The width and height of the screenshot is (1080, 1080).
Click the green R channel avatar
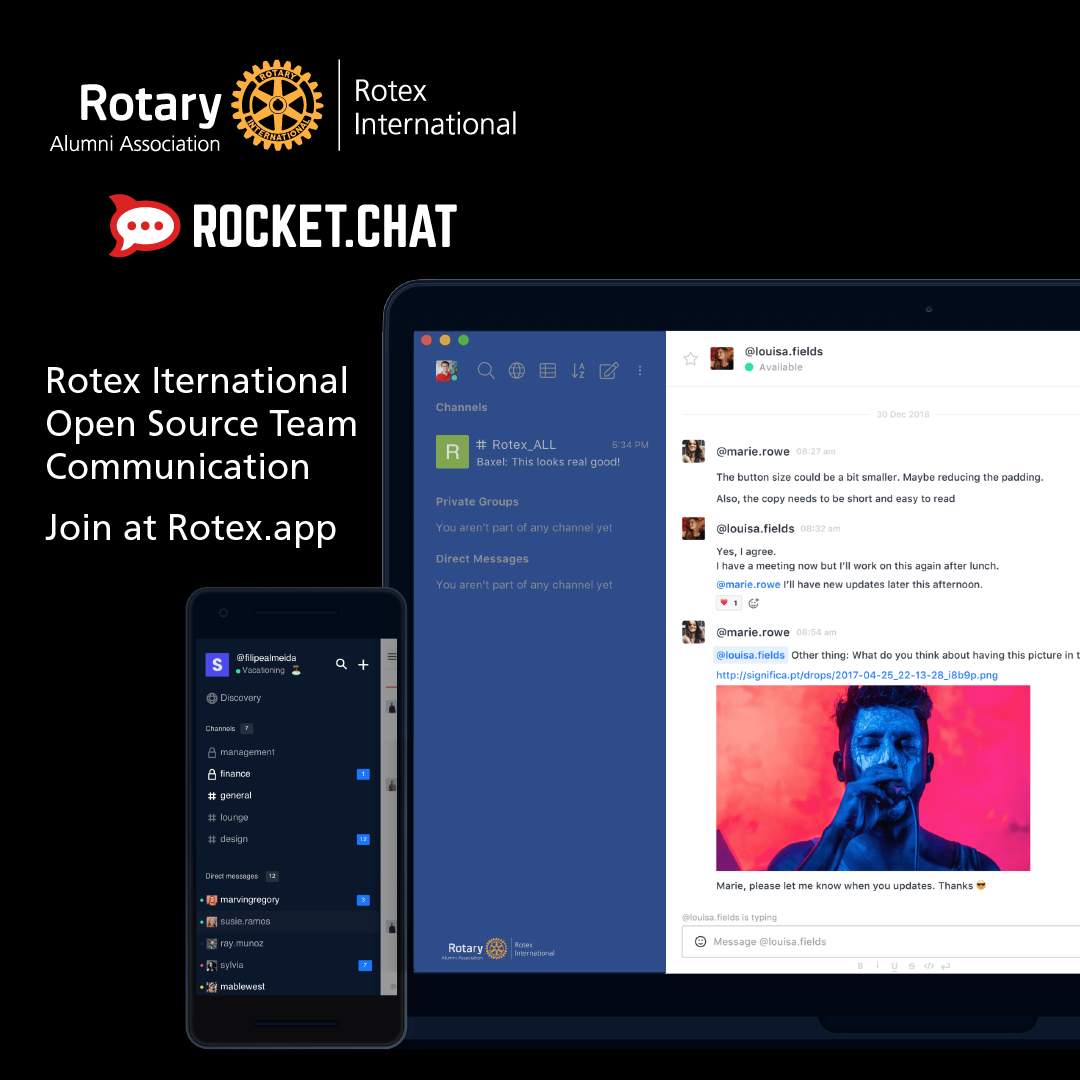pyautogui.click(x=452, y=452)
